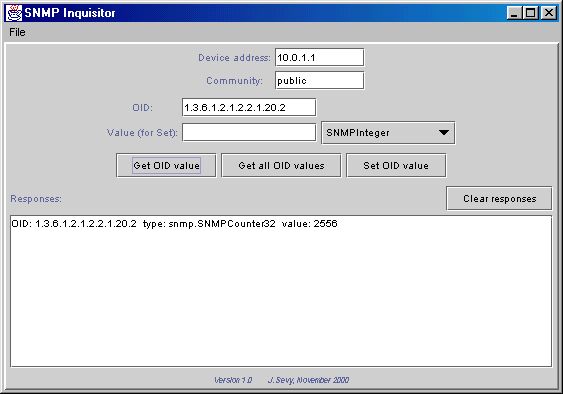Click the Version 1.0 footer text
The width and height of the screenshot is (563, 394).
(x=233, y=380)
